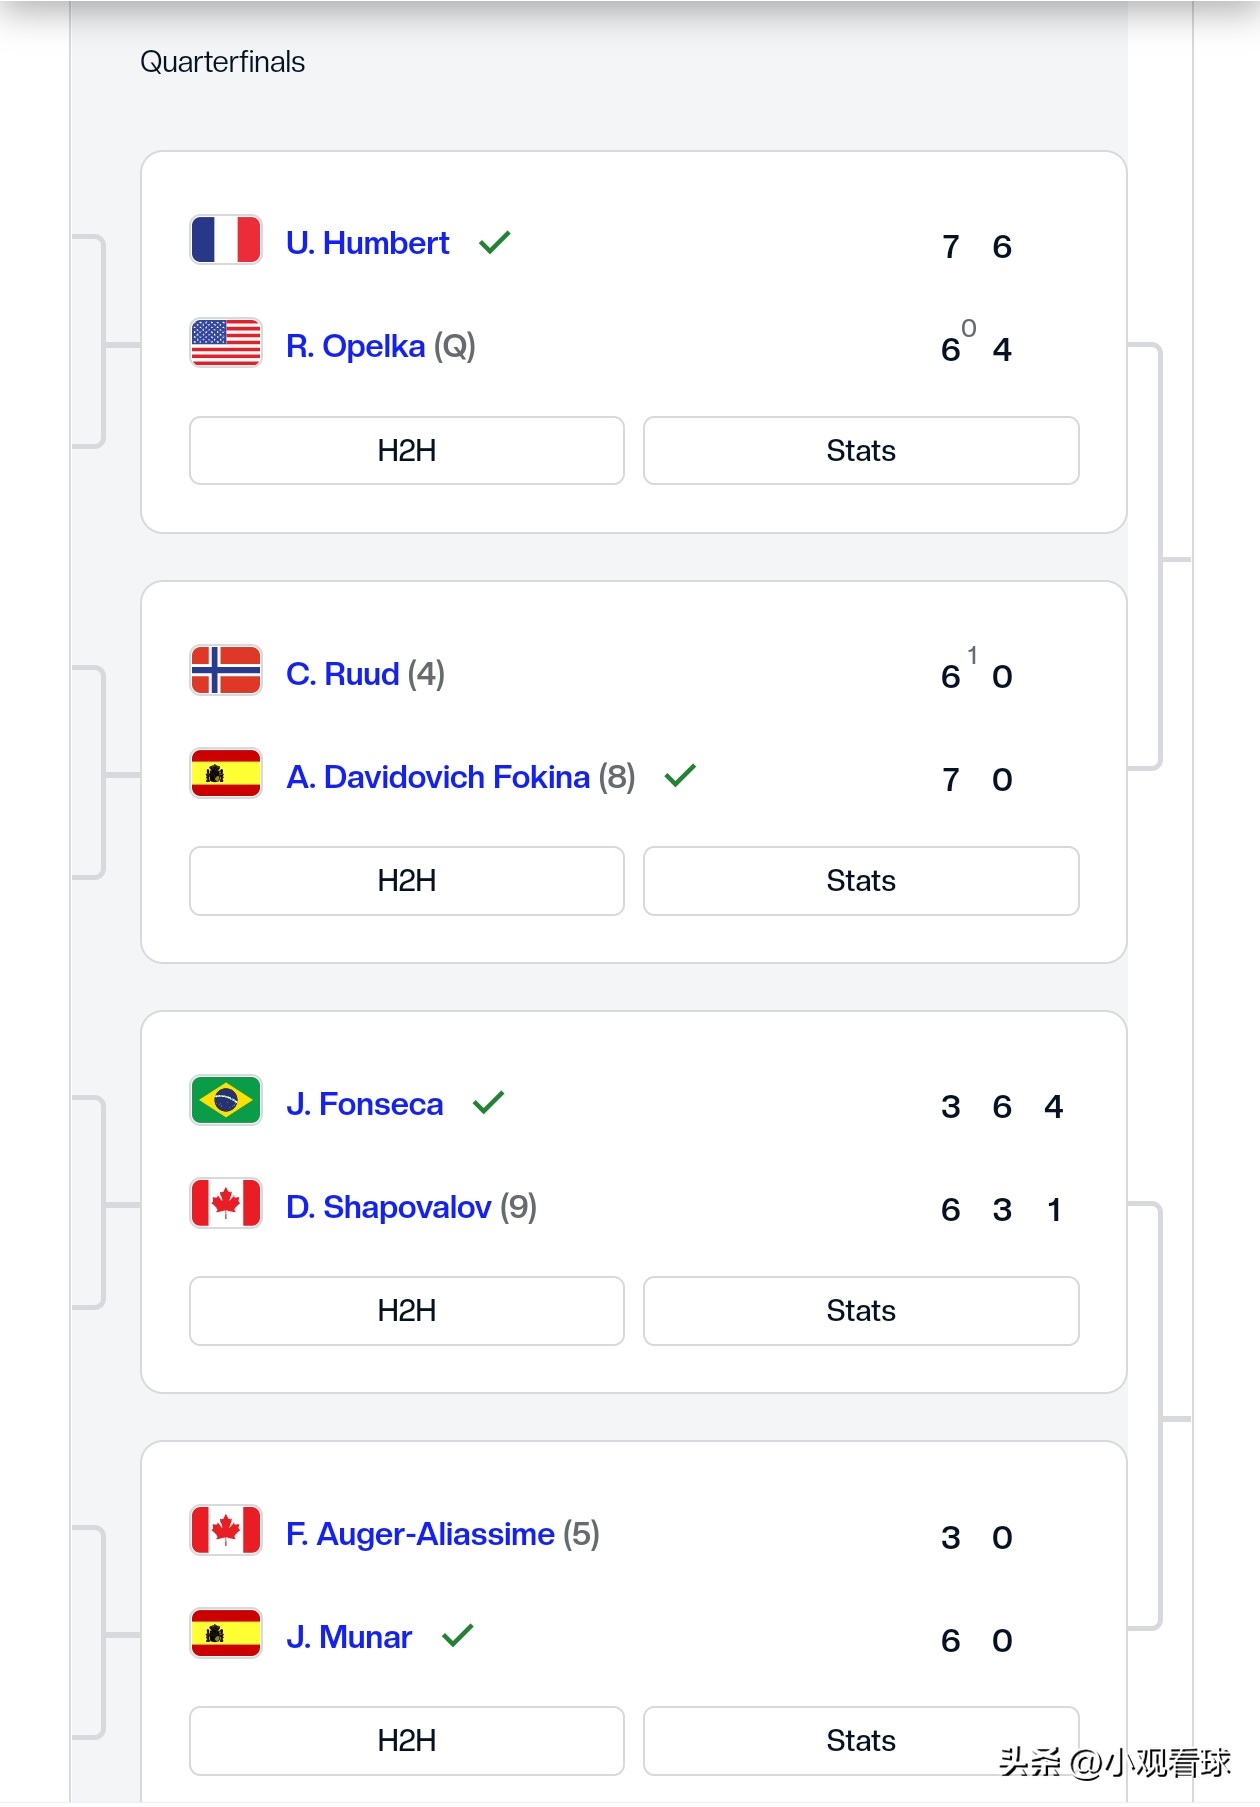View Stats for Fonseca vs Shapovalov
1260x1807 pixels.
click(x=860, y=1311)
